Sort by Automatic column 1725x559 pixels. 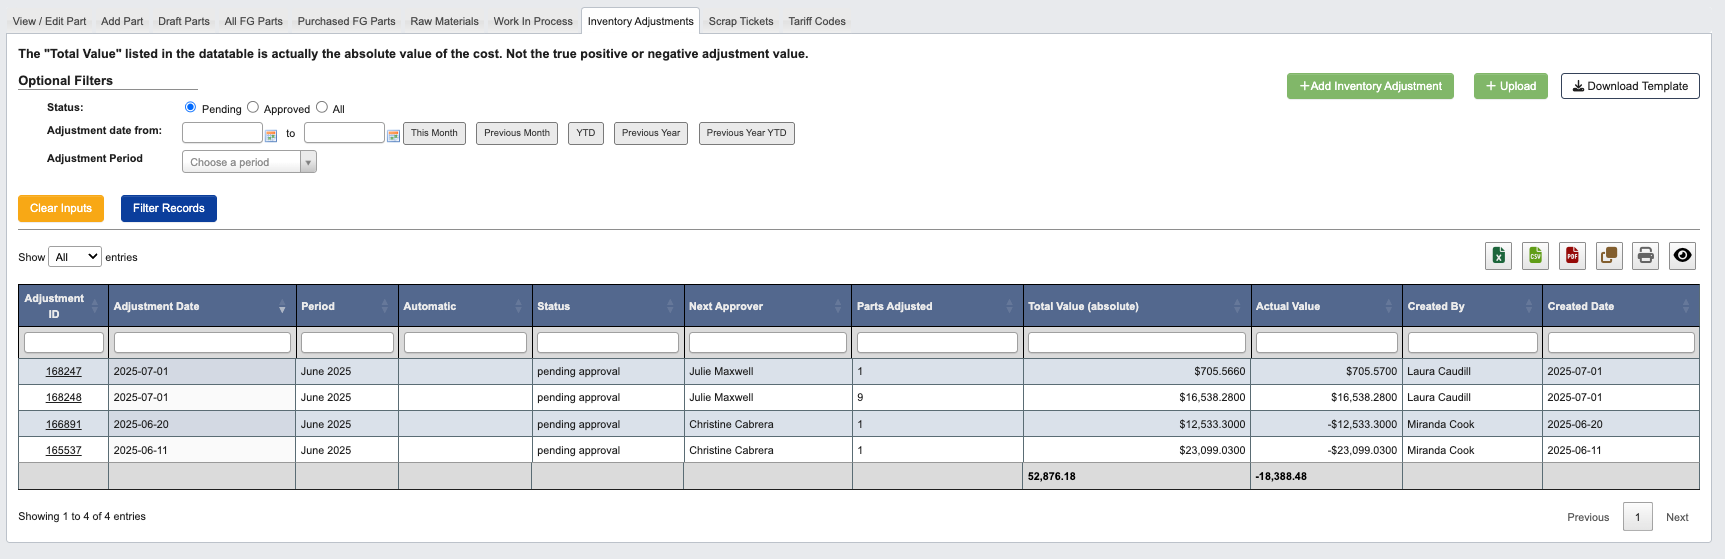click(x=465, y=306)
